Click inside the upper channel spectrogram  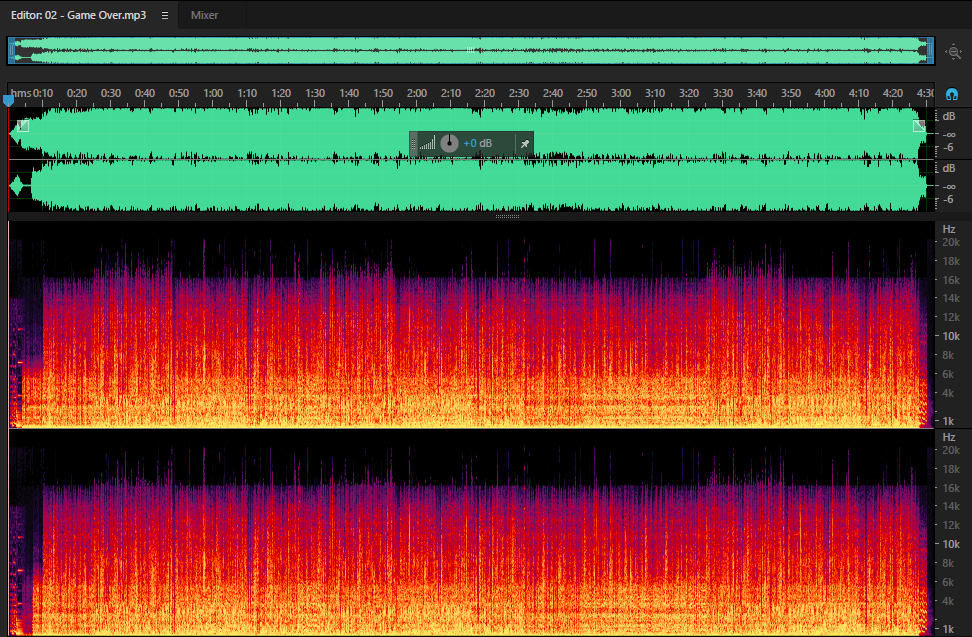click(x=471, y=325)
